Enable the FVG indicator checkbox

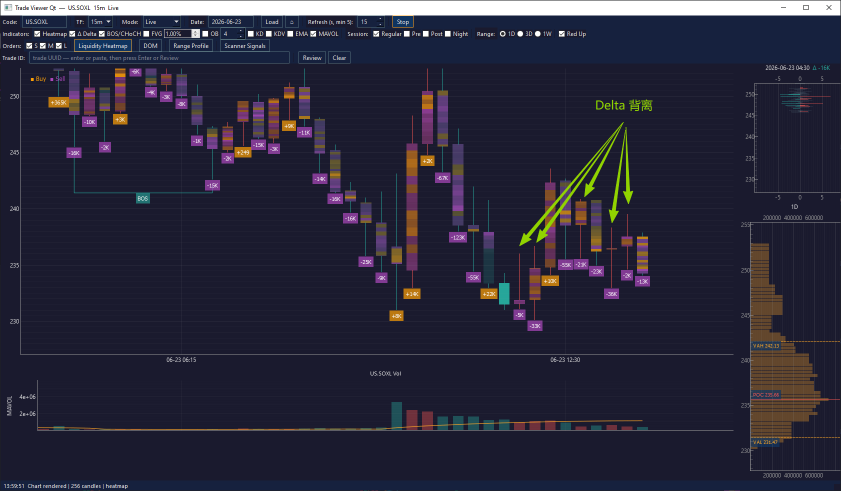[x=146, y=34]
